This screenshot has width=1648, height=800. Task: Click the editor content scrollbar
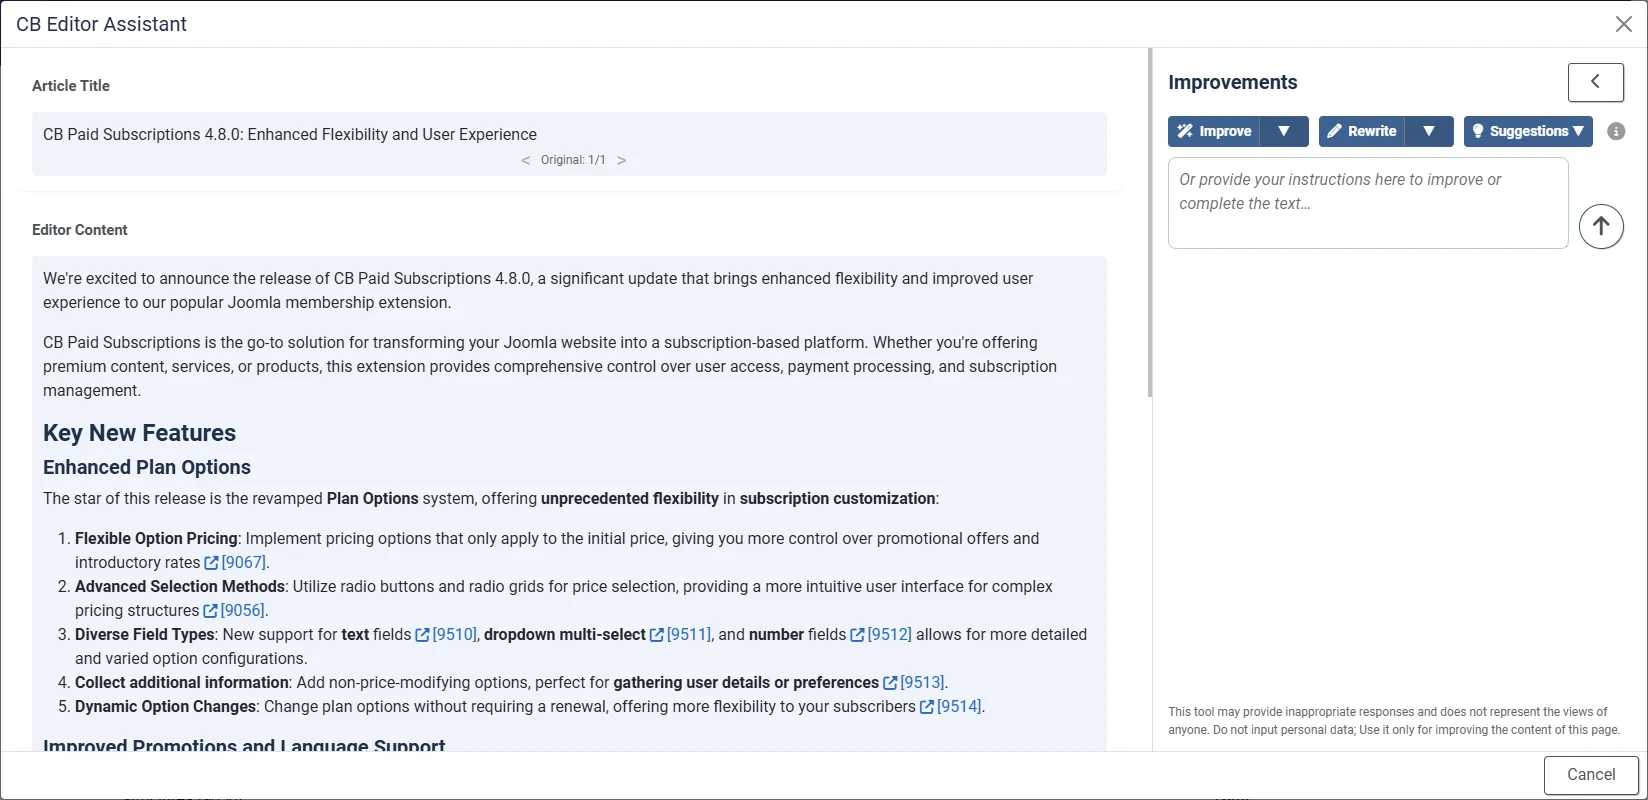point(1150,223)
